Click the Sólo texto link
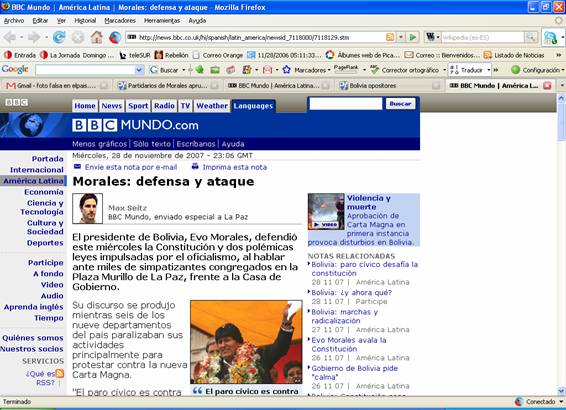This screenshot has width=566, height=410. 152,144
